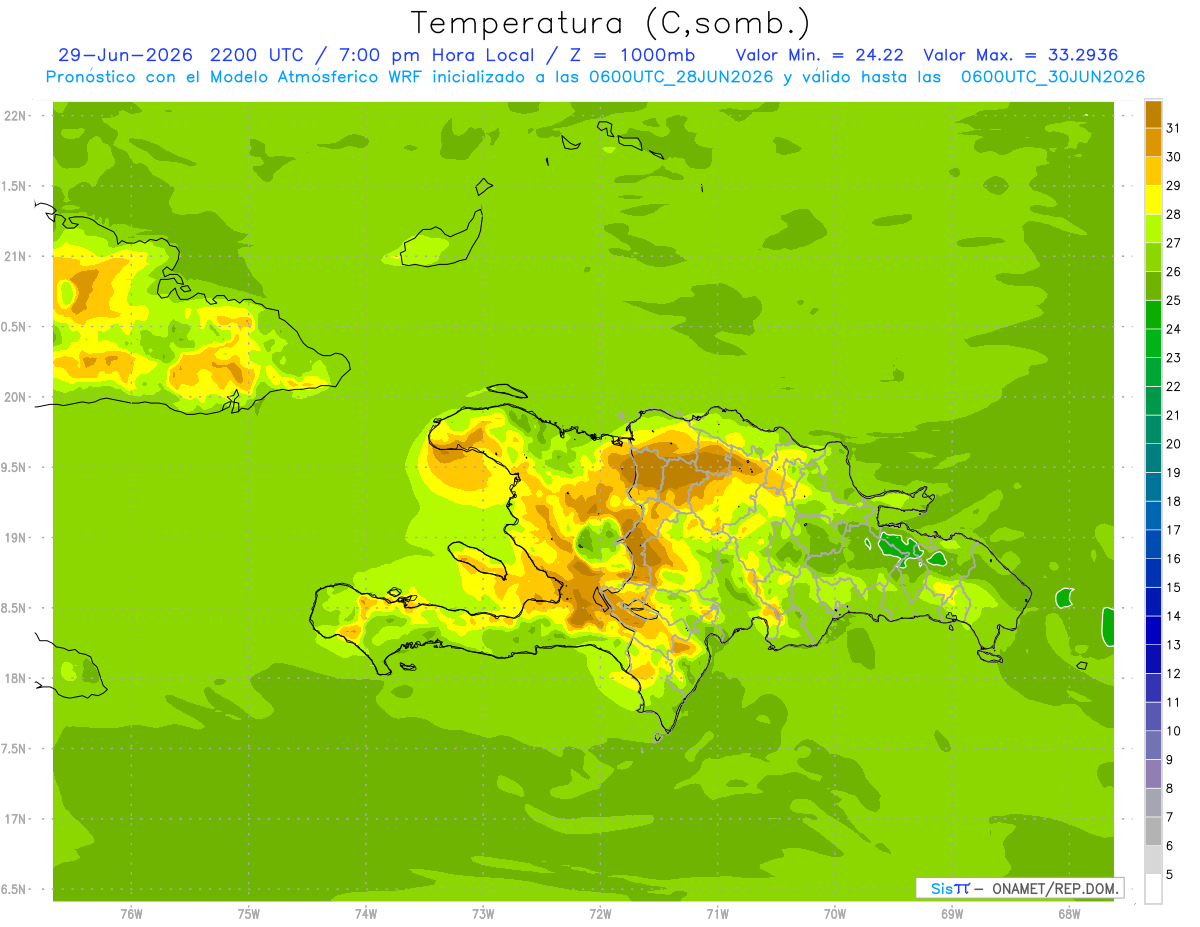
Task: Click the "Temperatura (C,somb.)" chart title
Action: coord(611,23)
